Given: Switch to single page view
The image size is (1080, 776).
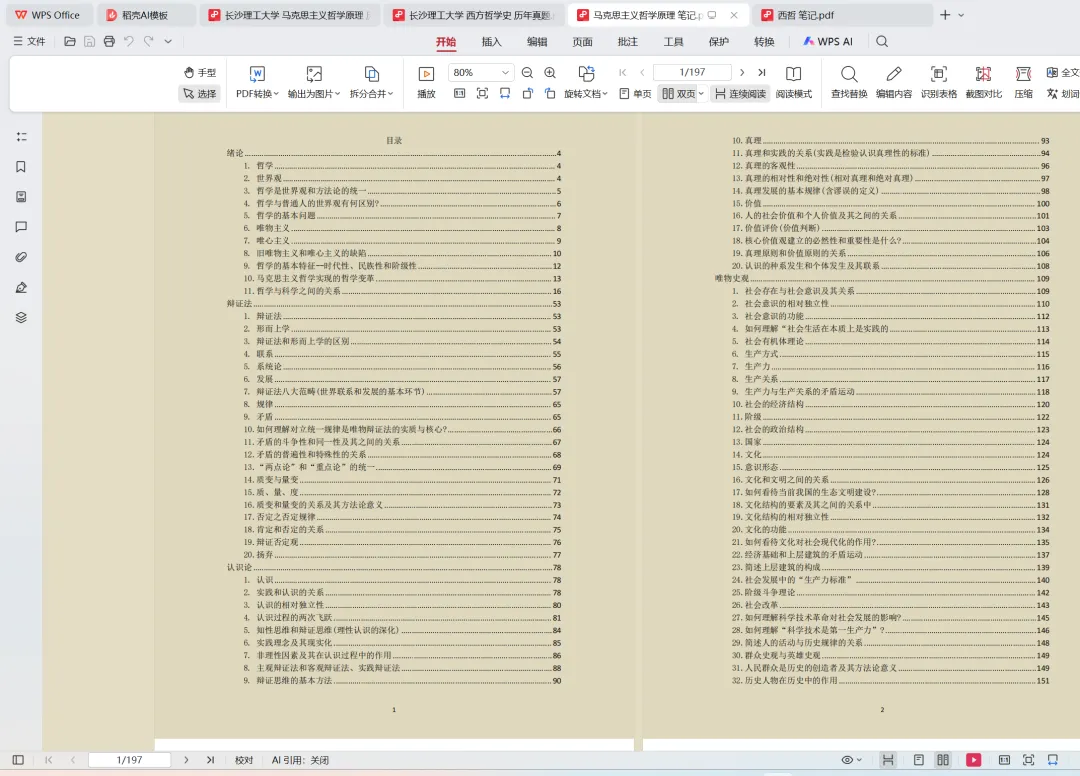Looking at the screenshot, I should point(635,94).
